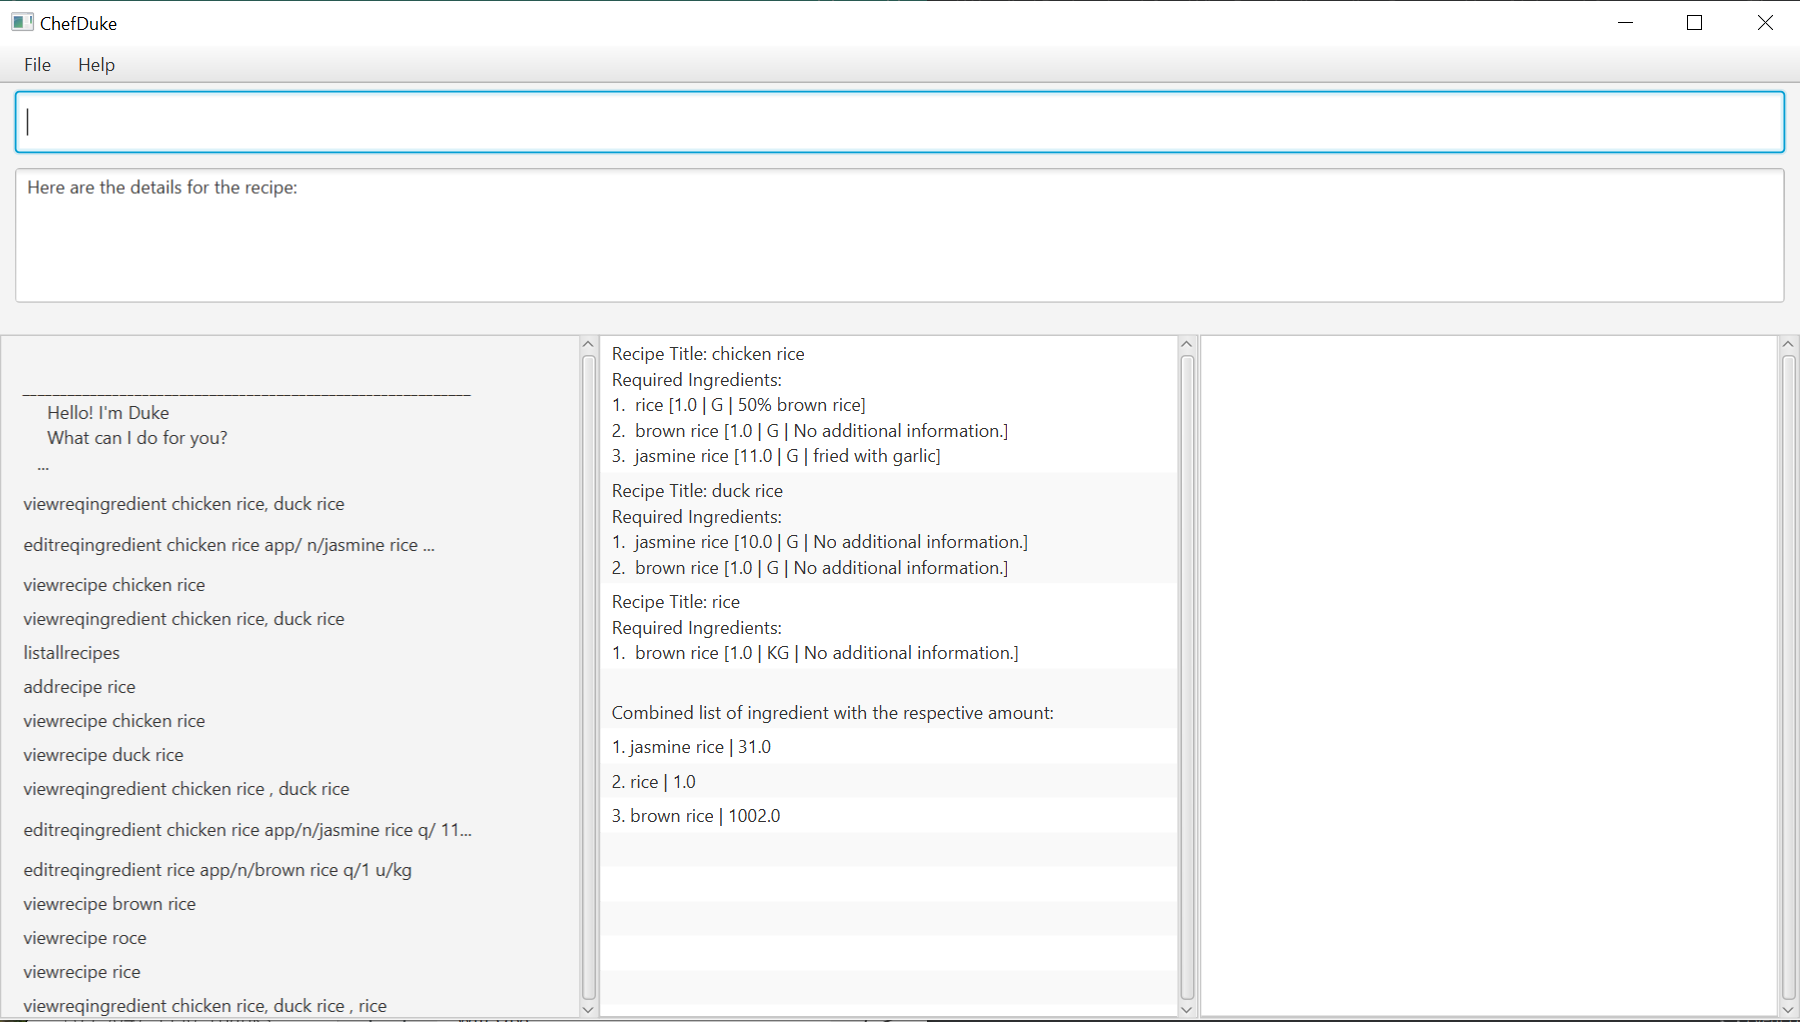Open the File menu
1800x1022 pixels.
[37, 65]
